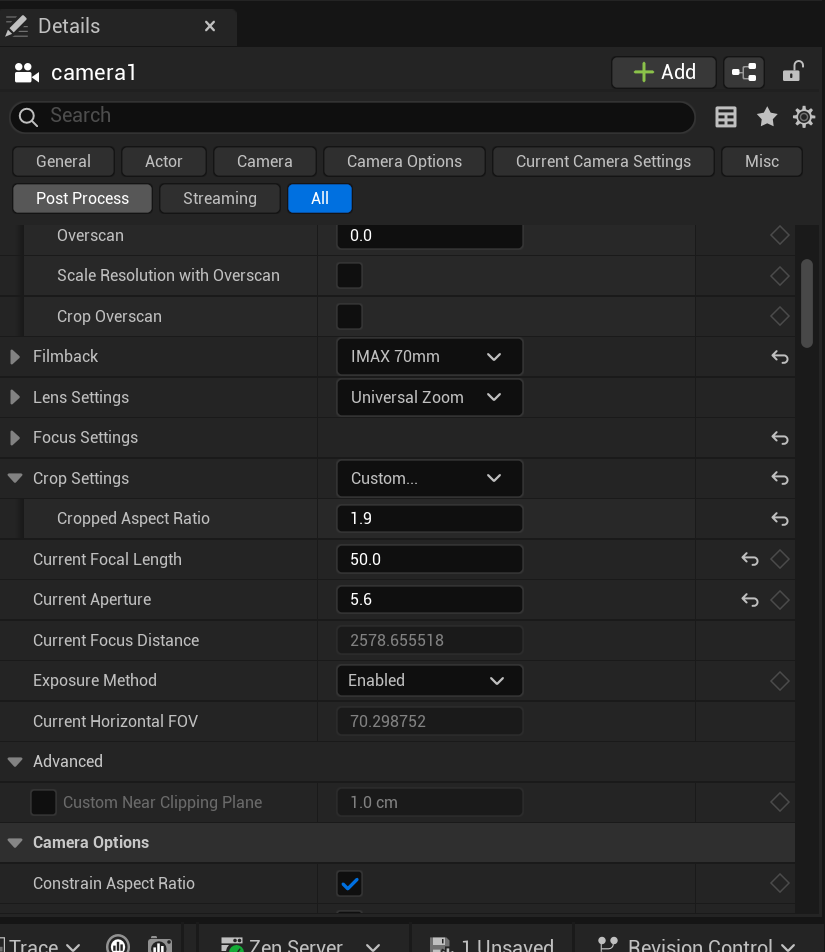Add keyframe for Exposure Method
Screen dimensions: 825x952
(x=779, y=681)
